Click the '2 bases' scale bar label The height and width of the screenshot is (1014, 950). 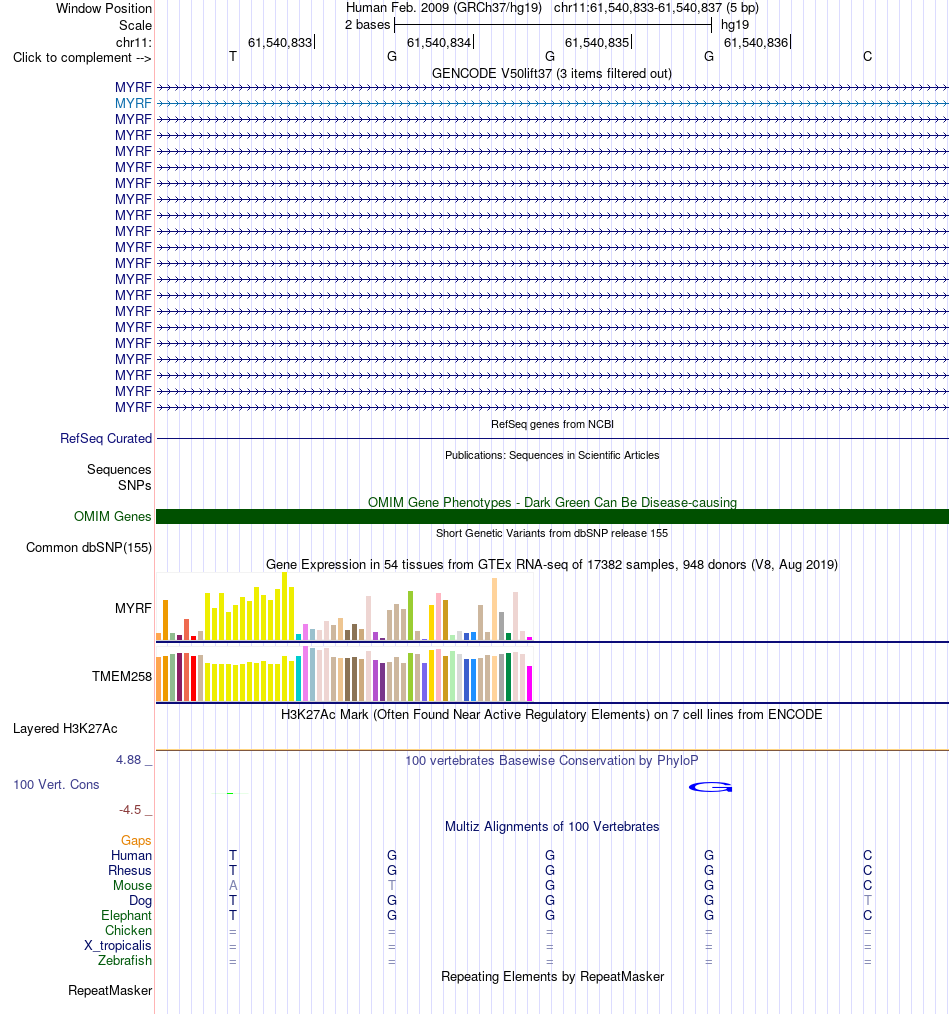coord(367,25)
